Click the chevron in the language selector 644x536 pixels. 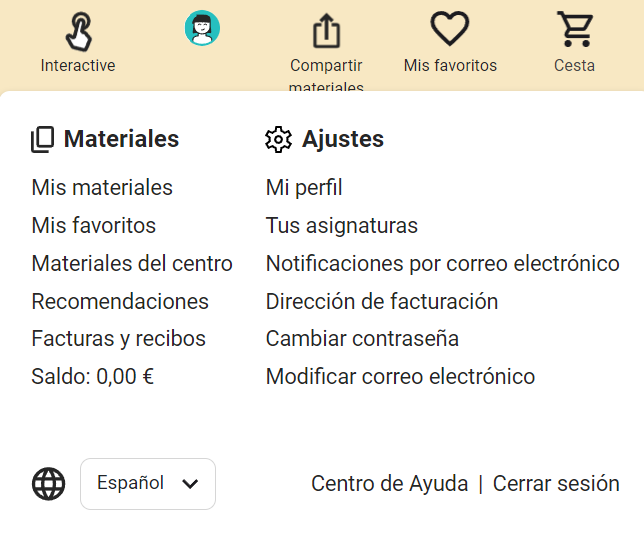coord(190,484)
